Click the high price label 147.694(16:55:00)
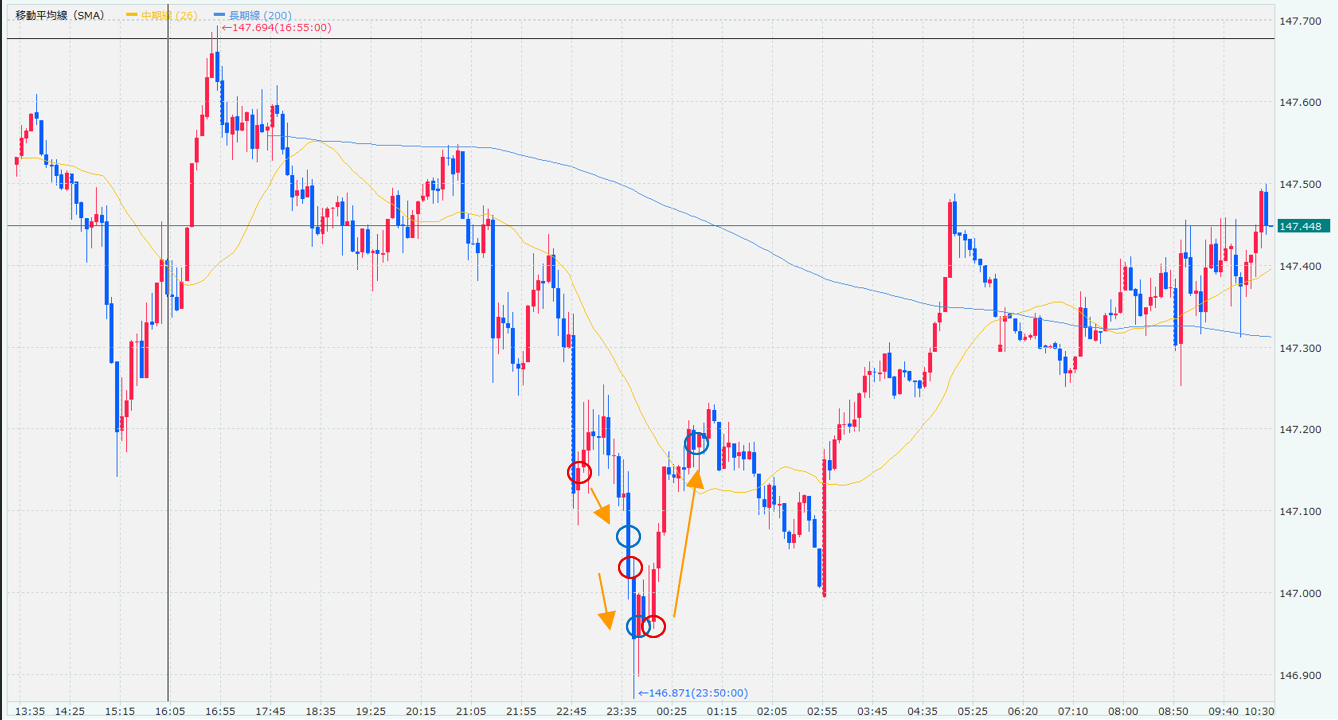 279,28
